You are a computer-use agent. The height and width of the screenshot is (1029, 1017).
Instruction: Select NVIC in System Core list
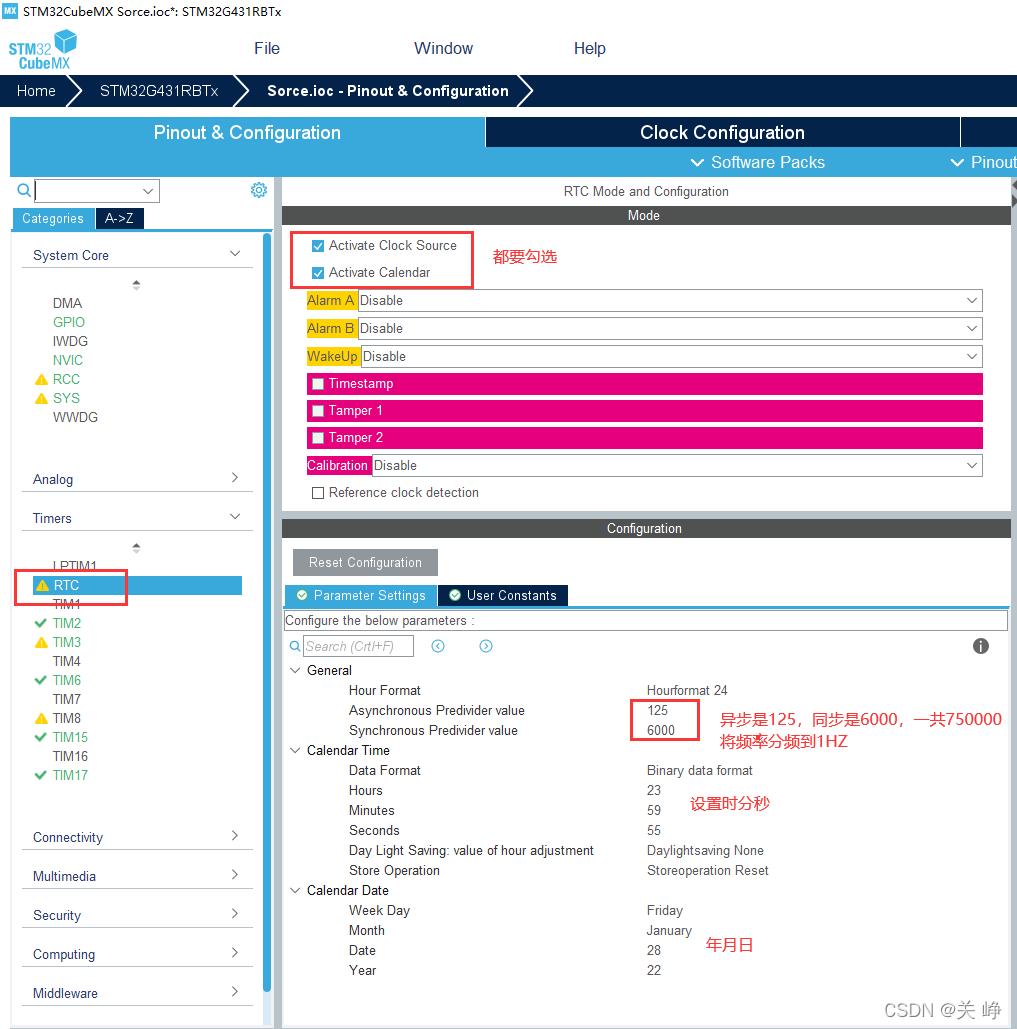[68, 360]
